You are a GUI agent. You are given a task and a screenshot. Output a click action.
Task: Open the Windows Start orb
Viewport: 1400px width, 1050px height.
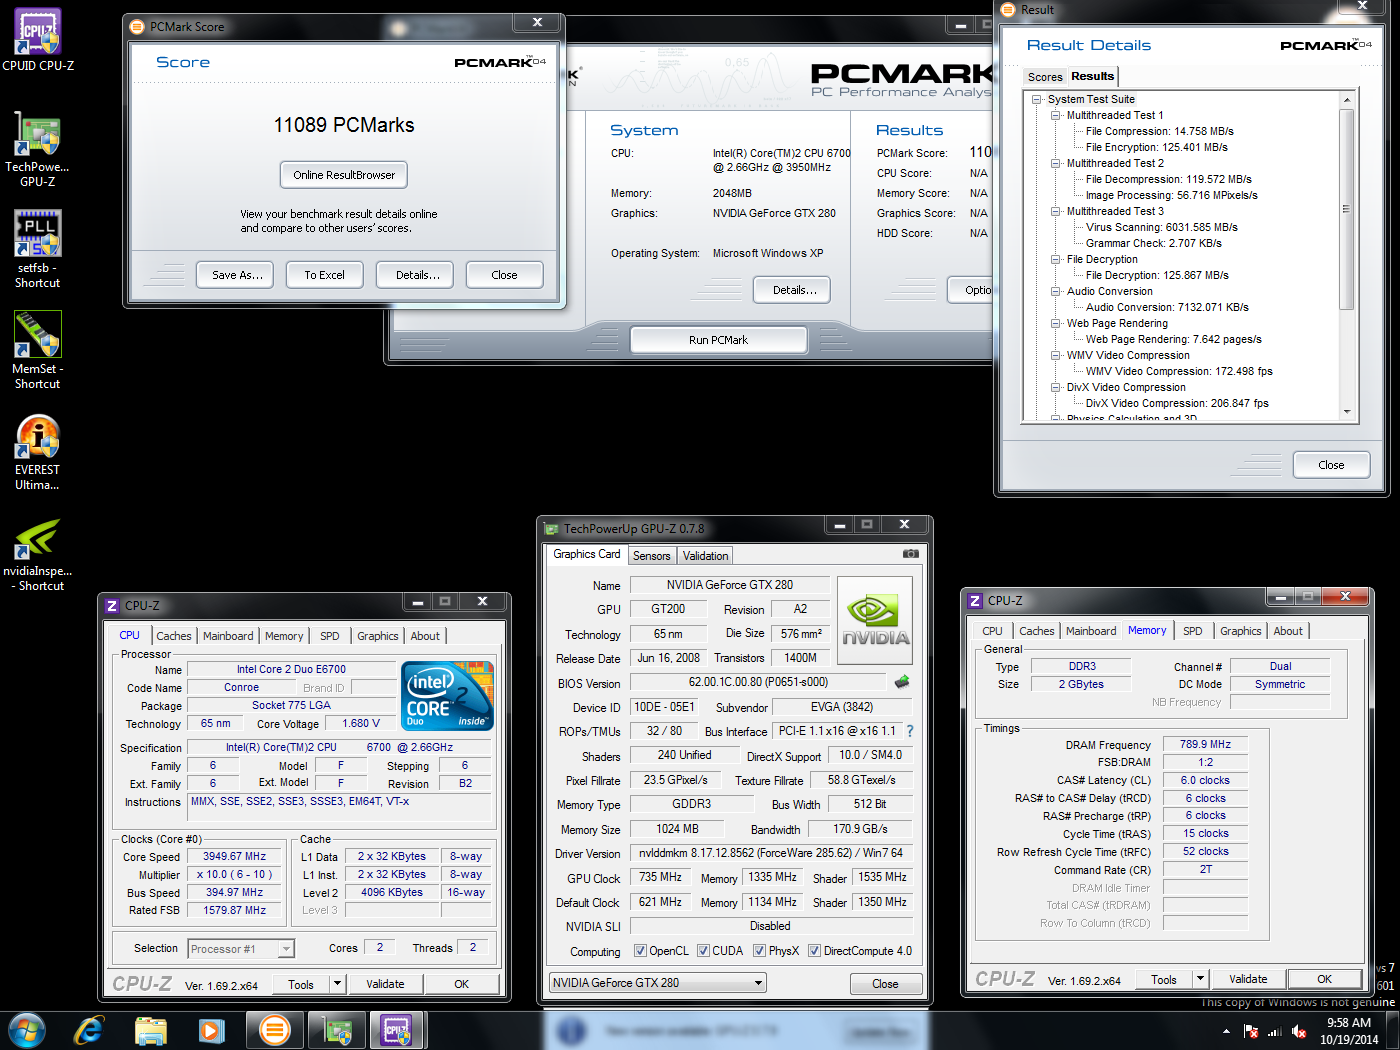coord(27,1030)
